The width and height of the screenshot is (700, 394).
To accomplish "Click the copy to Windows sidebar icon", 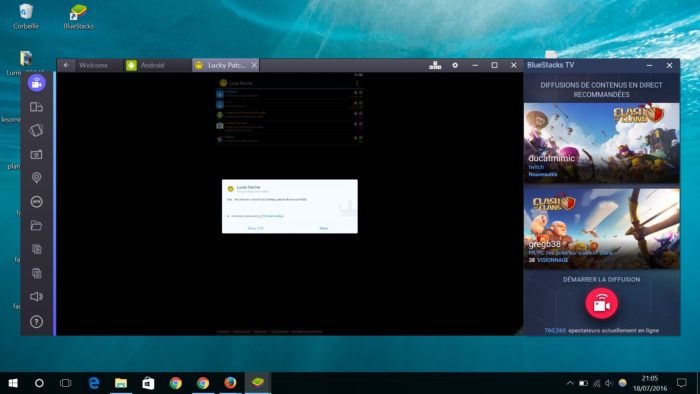I will pos(36,249).
